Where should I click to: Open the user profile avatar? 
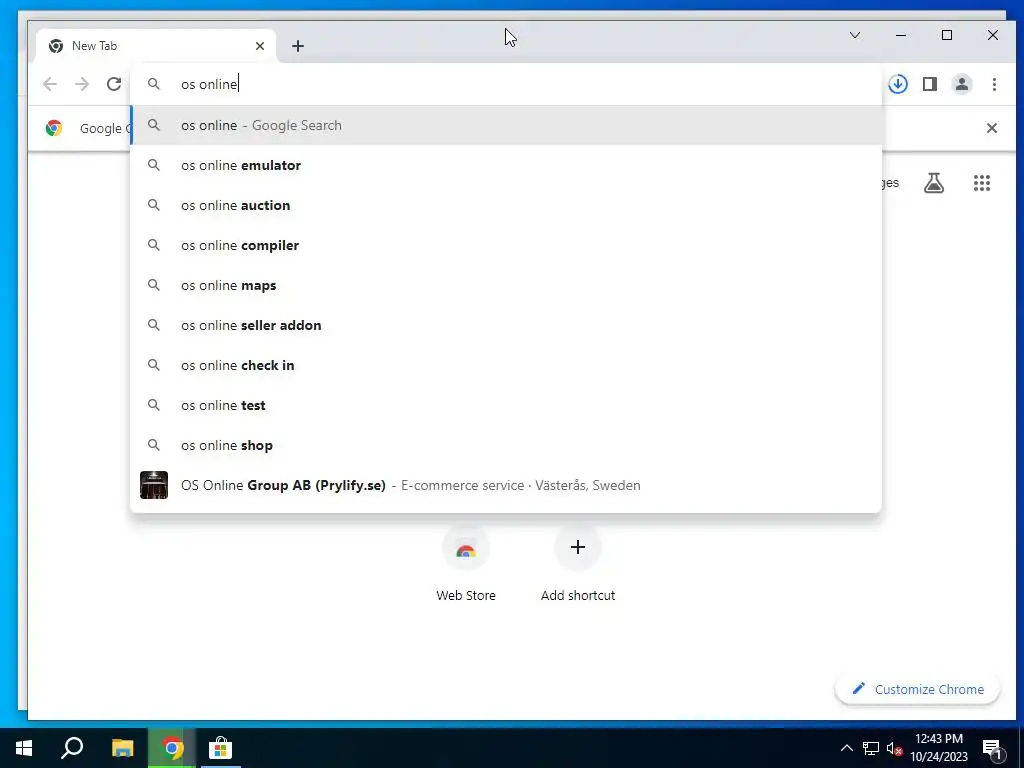pos(962,84)
